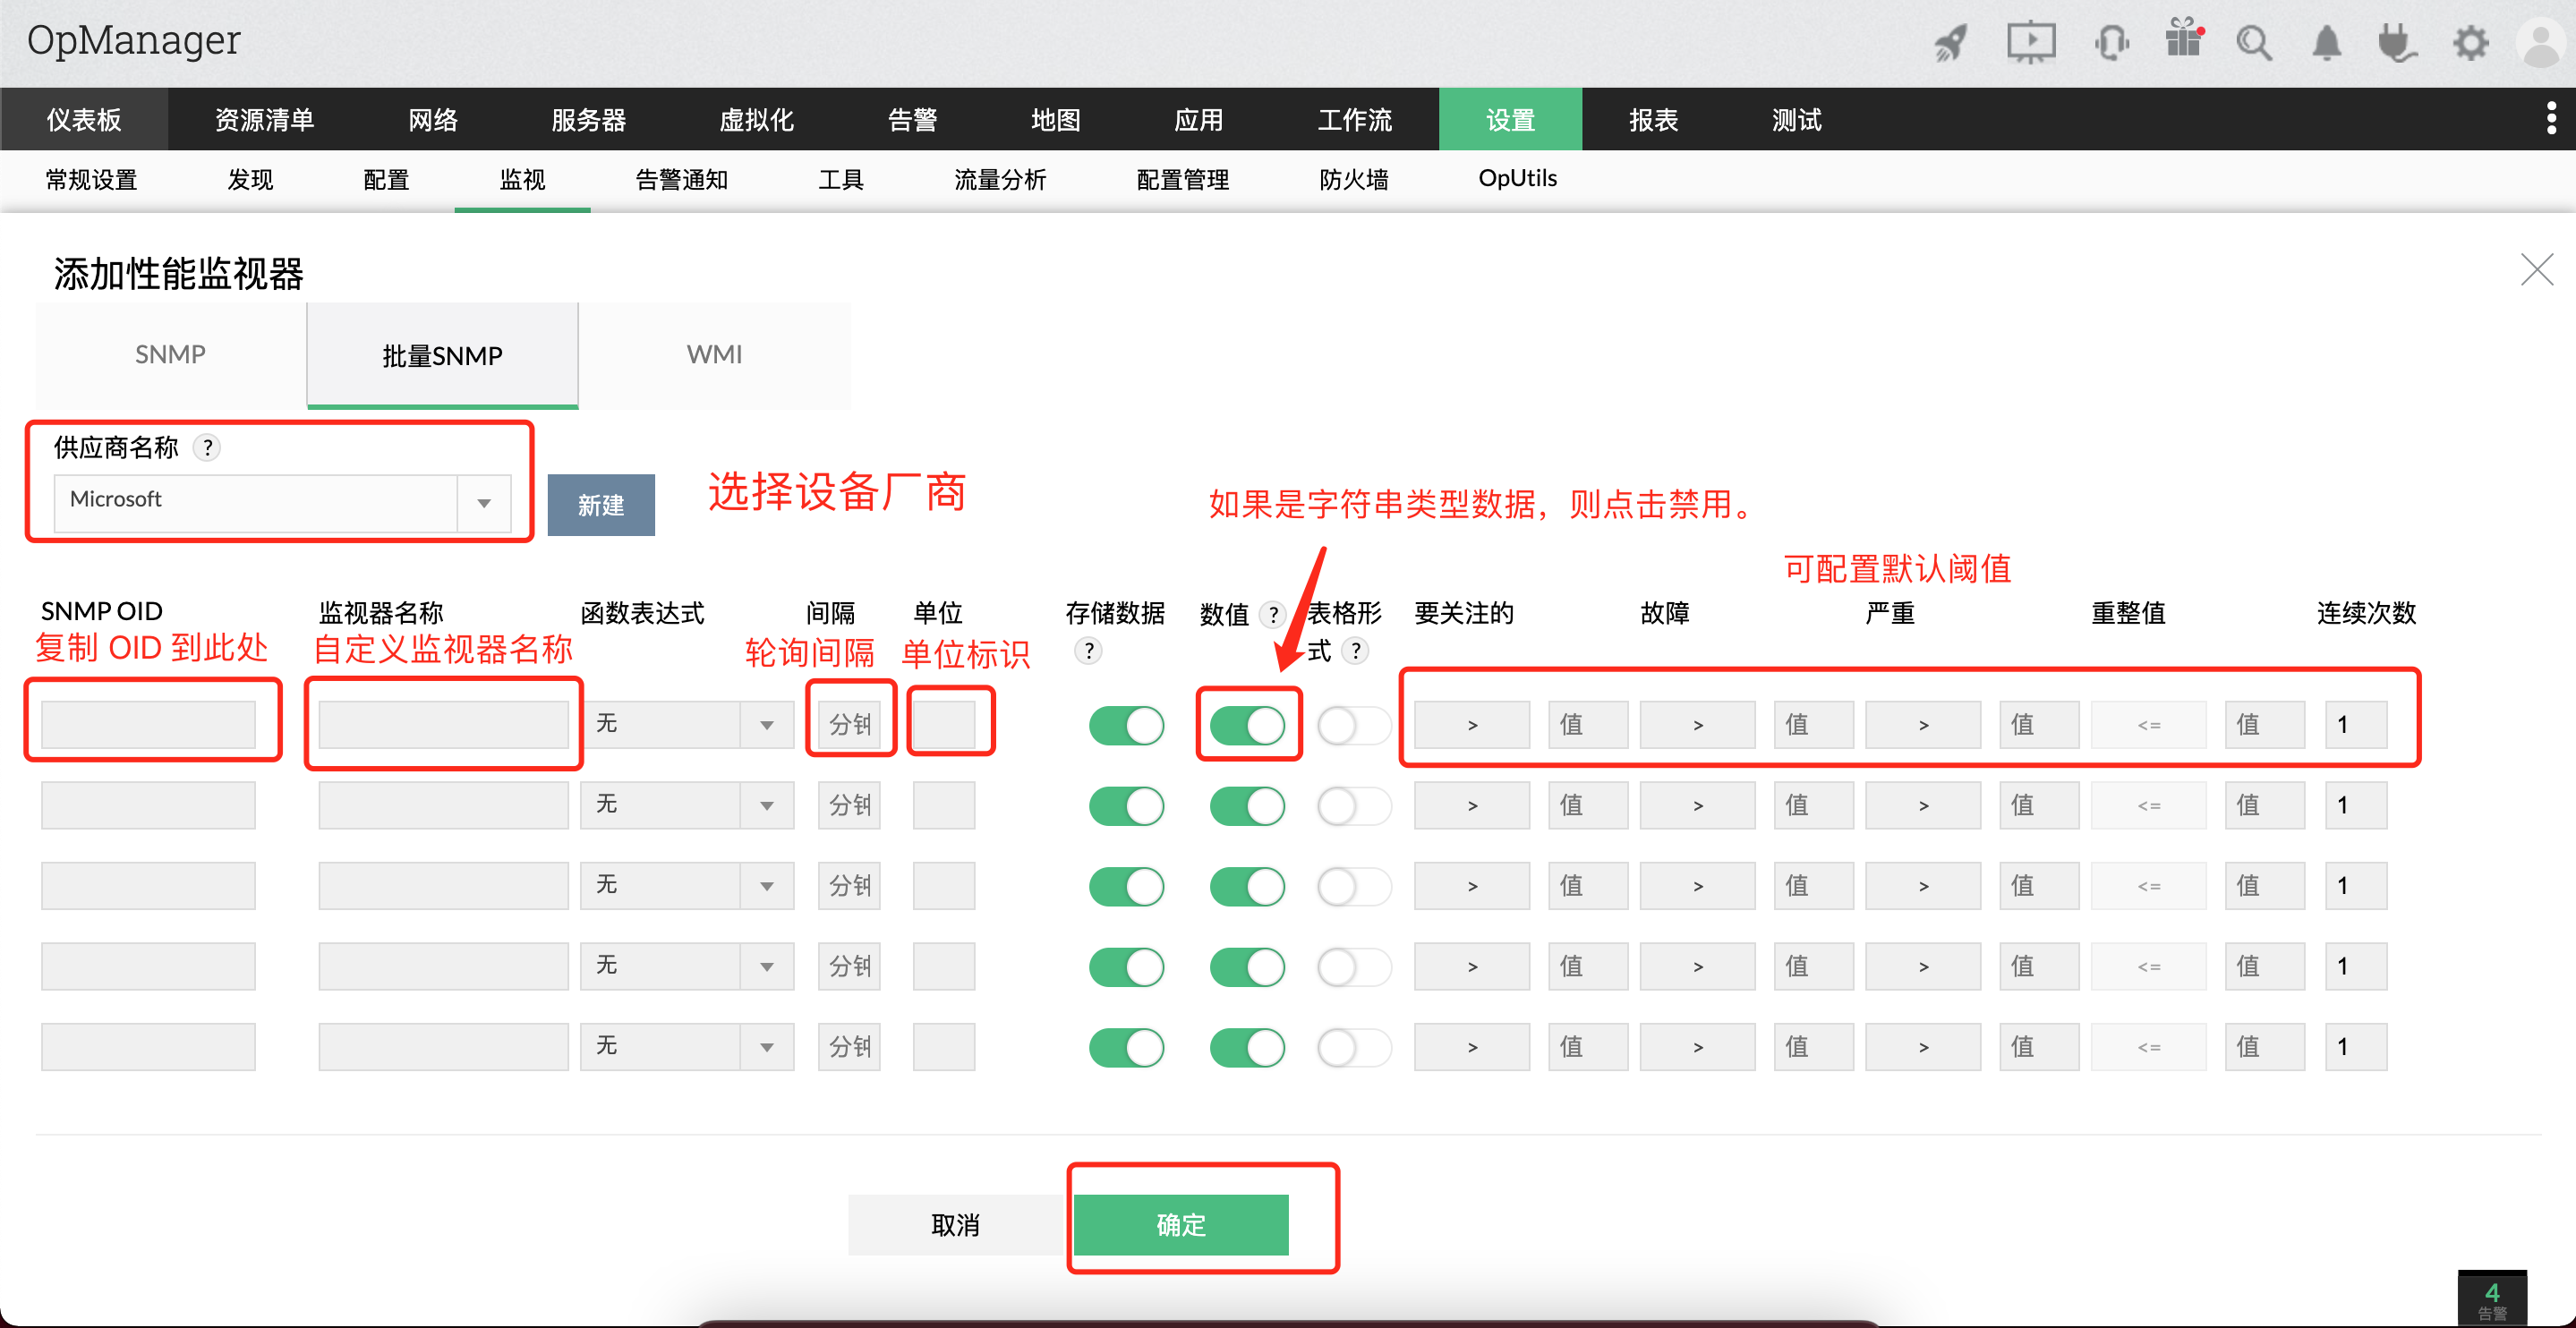Click help icon beside 表格形式
2576x1328 pixels.
pos(1355,651)
